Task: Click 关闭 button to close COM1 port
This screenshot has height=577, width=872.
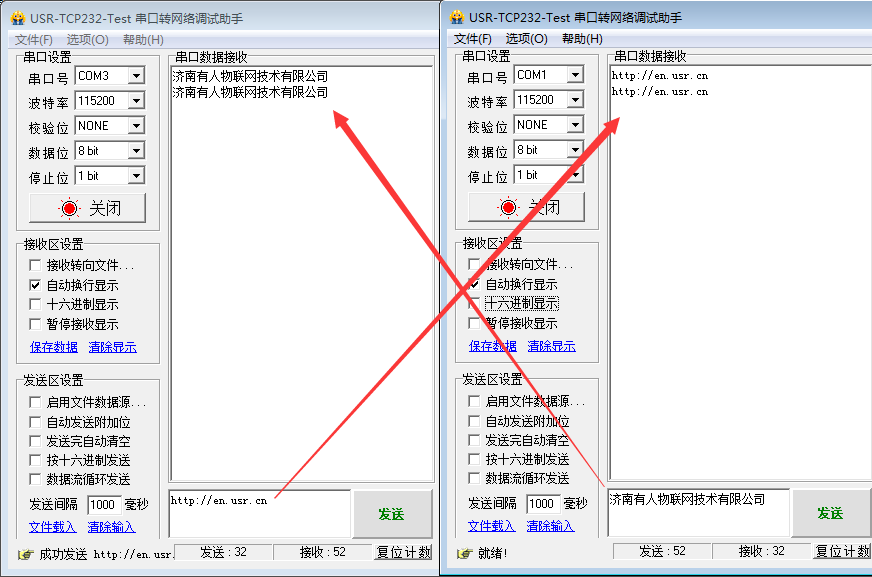Action: tap(526, 207)
